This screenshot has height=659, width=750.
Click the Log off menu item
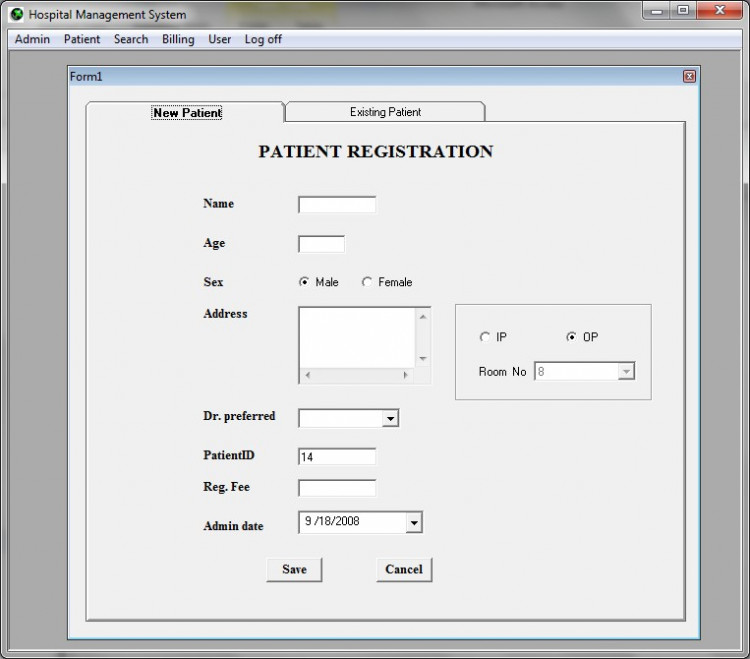click(x=263, y=39)
